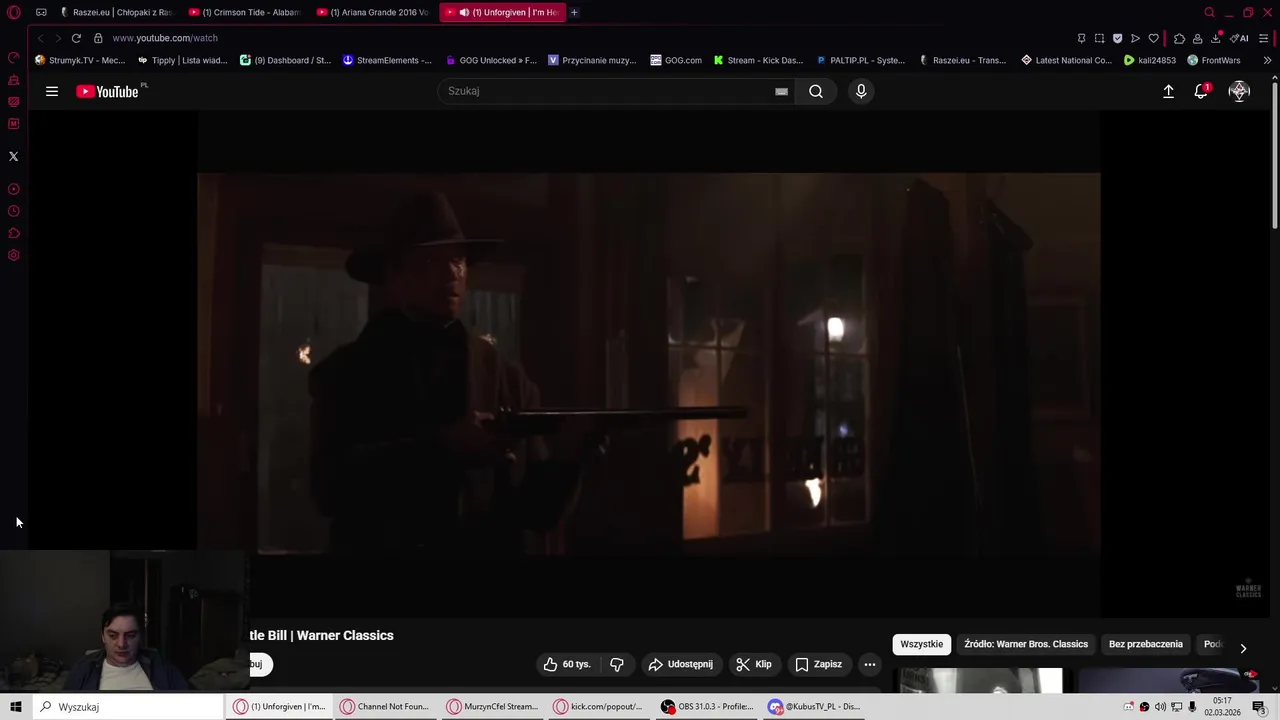The image size is (1280, 720).
Task: Switch to the Crimson Tide - Alabama tab
Action: pyautogui.click(x=245, y=12)
